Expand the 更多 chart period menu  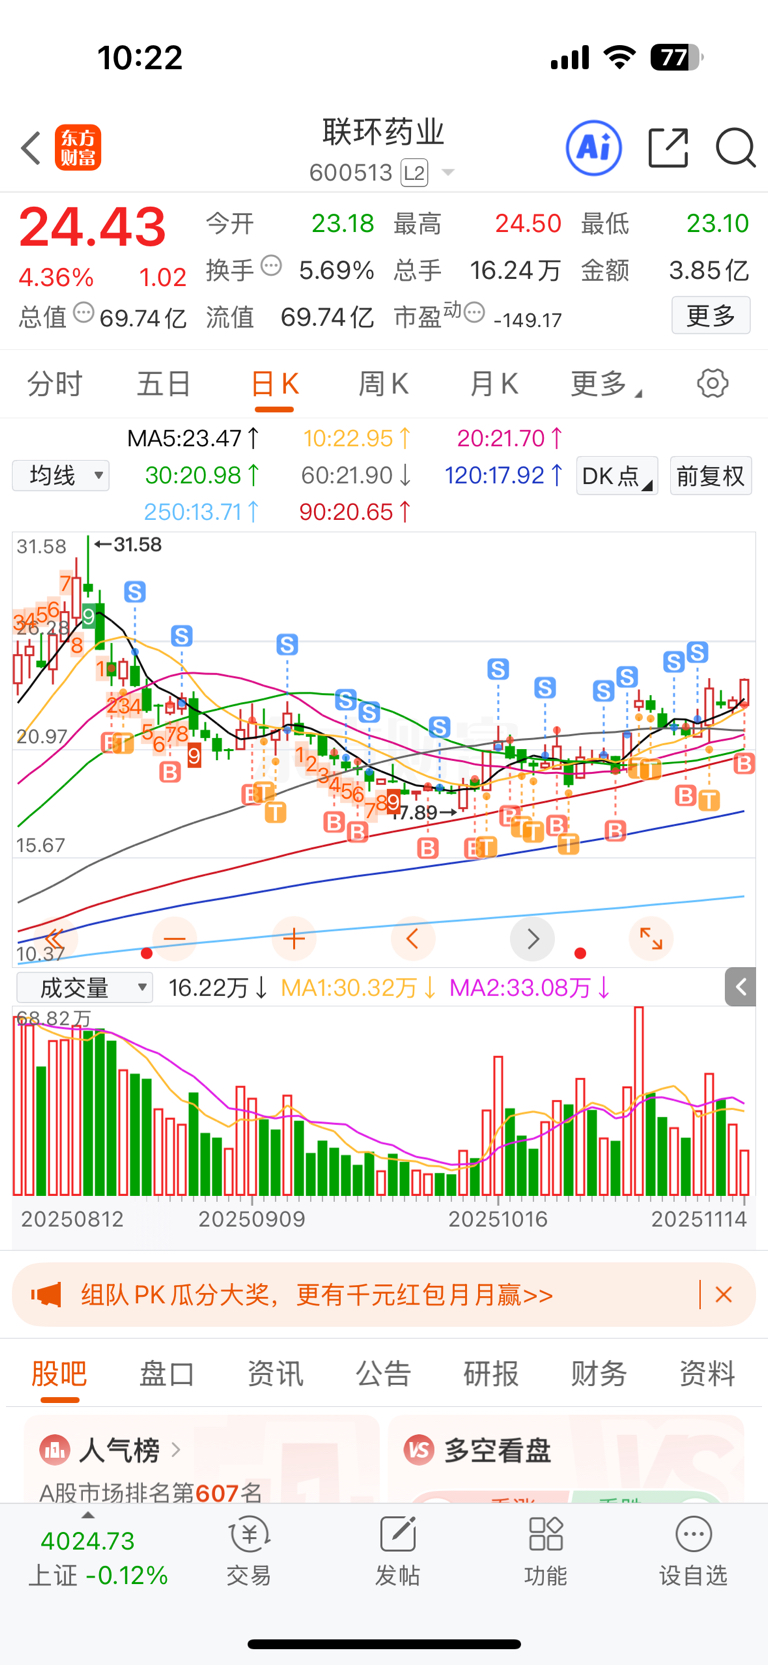[606, 384]
